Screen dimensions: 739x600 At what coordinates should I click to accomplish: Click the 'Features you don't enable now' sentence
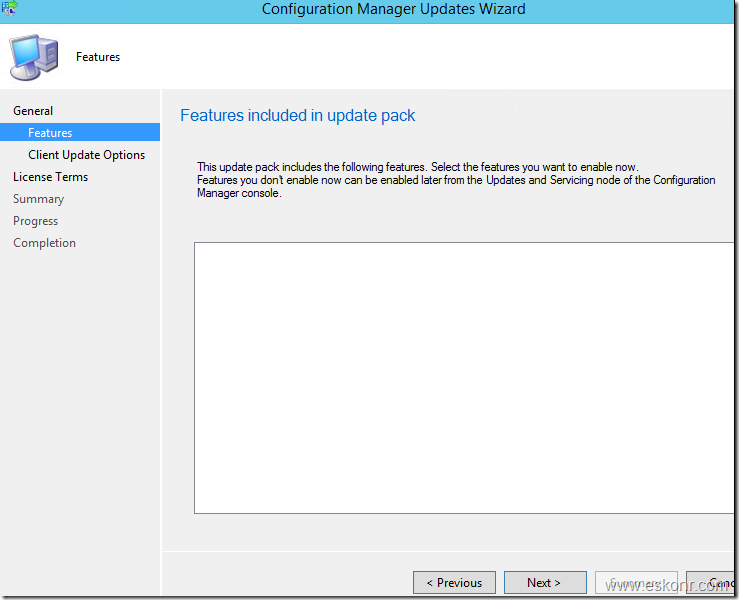coord(455,180)
